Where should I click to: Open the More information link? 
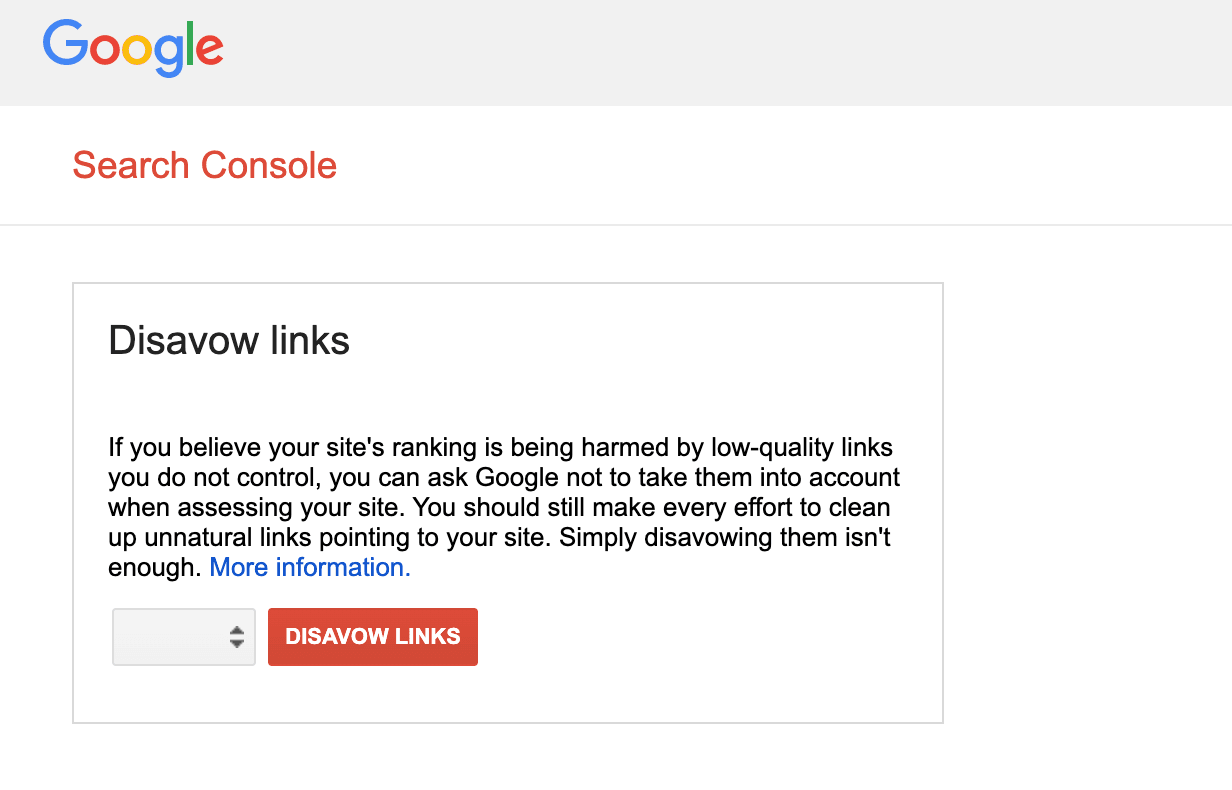309,567
